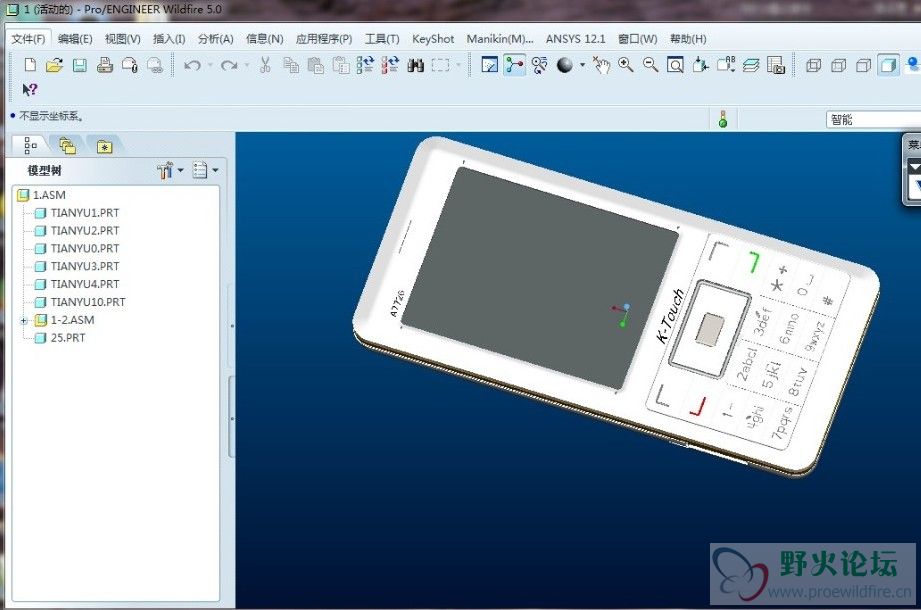Open the 智能 selection filter dropdown
The width and height of the screenshot is (921, 610).
tap(873, 120)
